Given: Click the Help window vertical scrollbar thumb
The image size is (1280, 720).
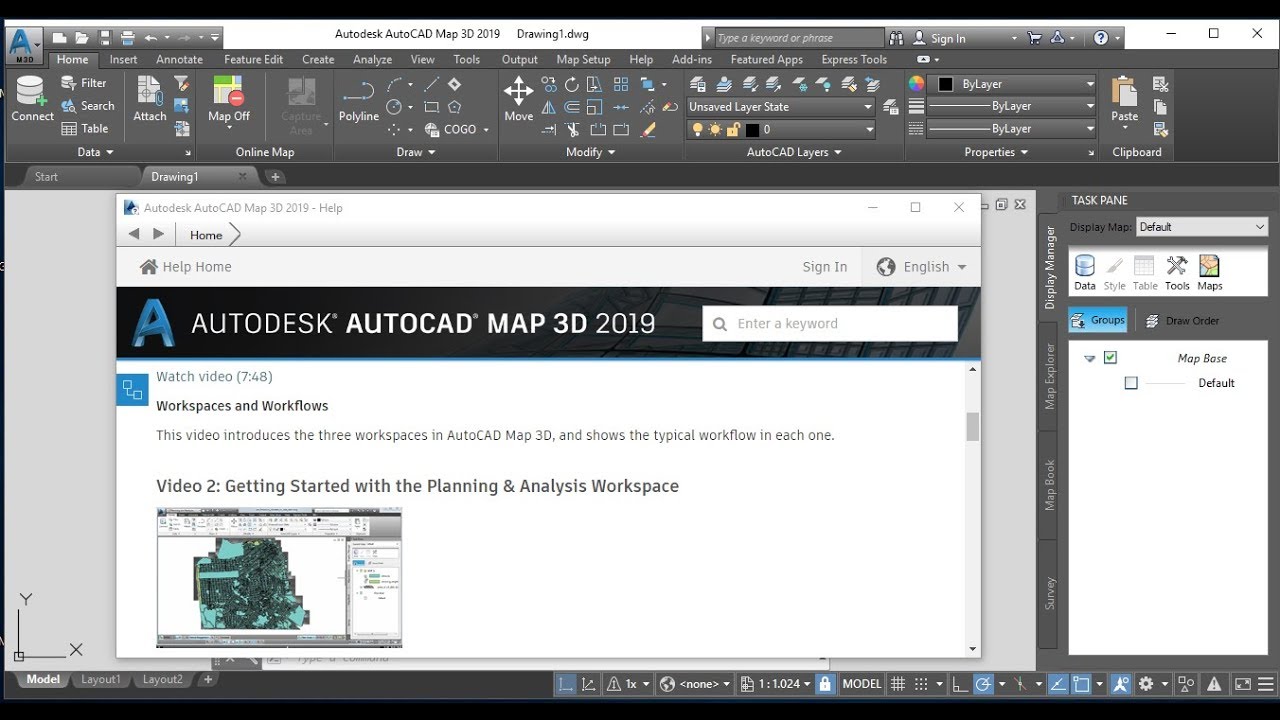Looking at the screenshot, I should pos(973,426).
